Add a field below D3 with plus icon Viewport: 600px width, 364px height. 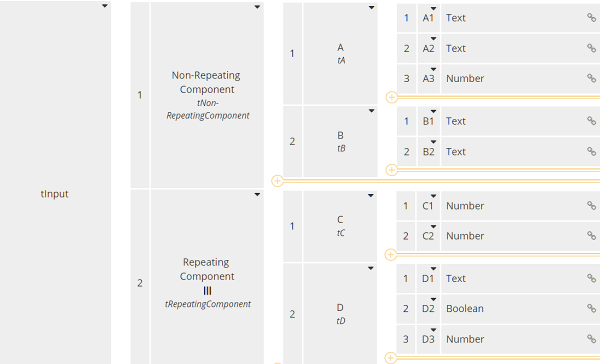pyautogui.click(x=391, y=358)
